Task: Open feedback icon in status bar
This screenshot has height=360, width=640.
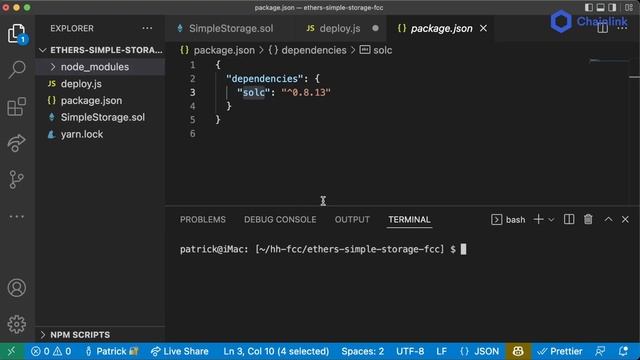Action: pos(600,351)
